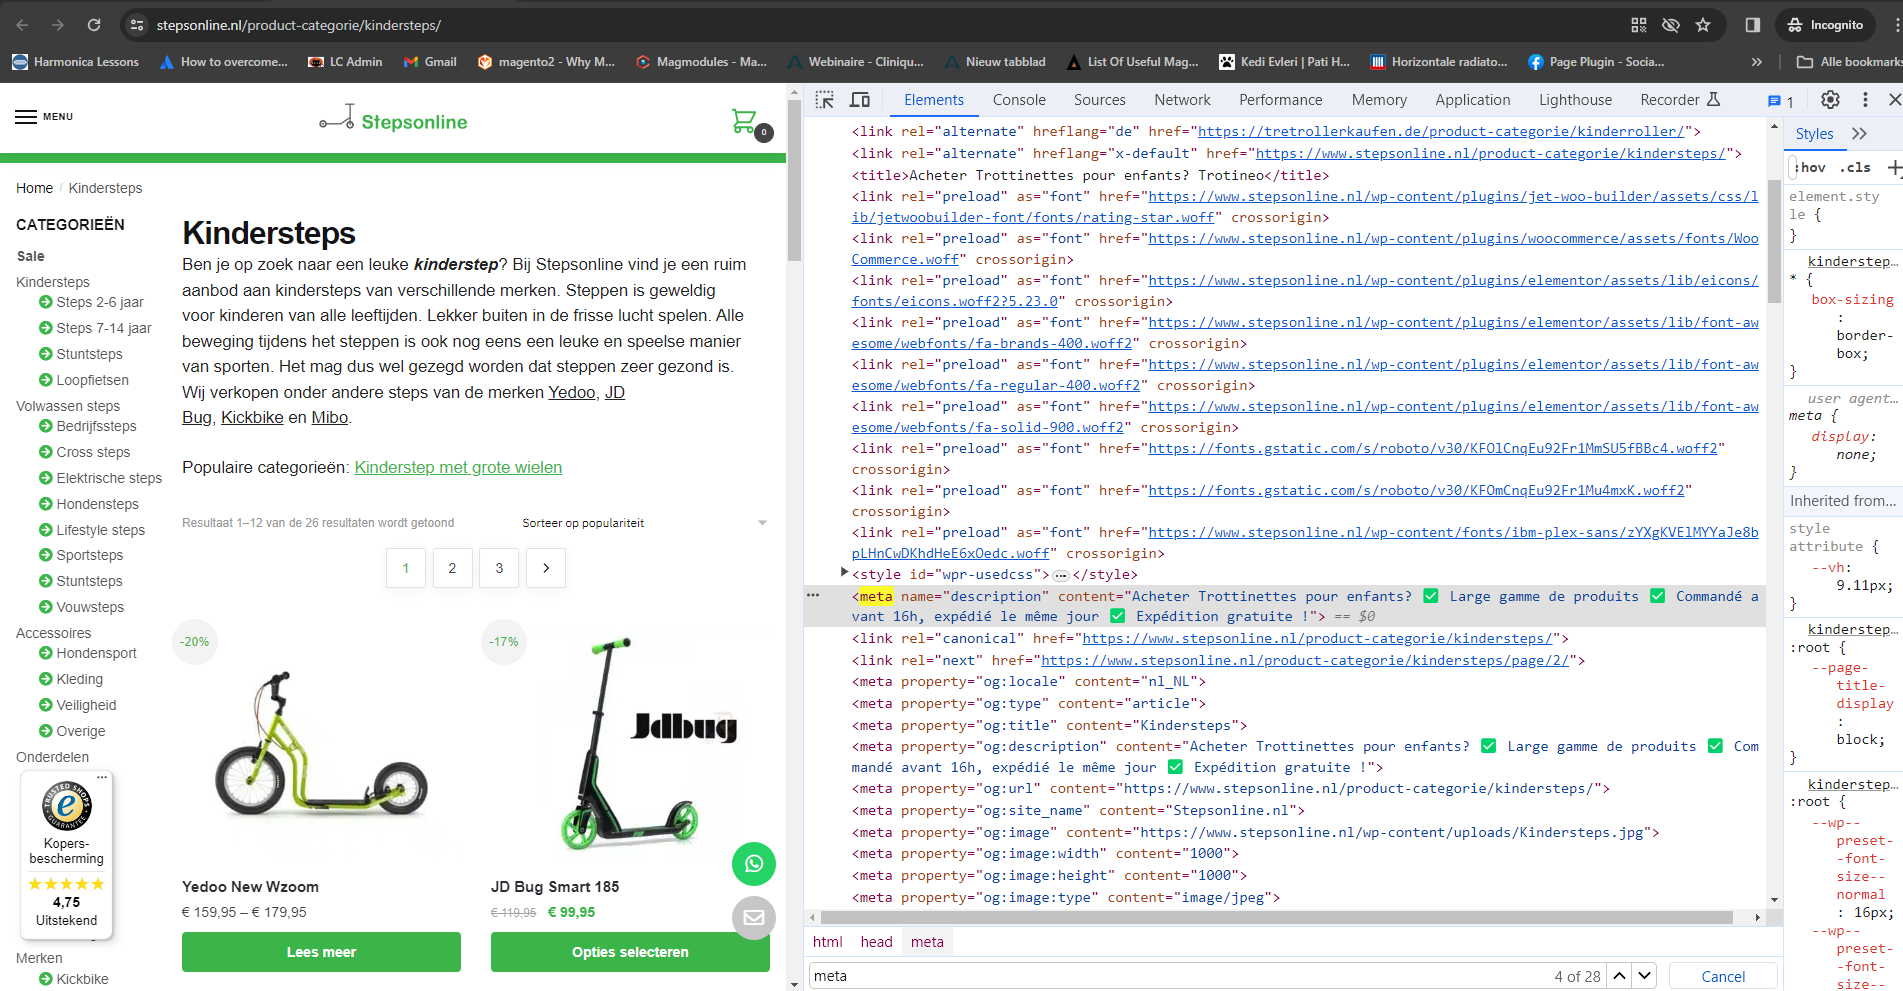Go to next results page arrow
Viewport: 1903px width, 991px height.
tap(546, 568)
